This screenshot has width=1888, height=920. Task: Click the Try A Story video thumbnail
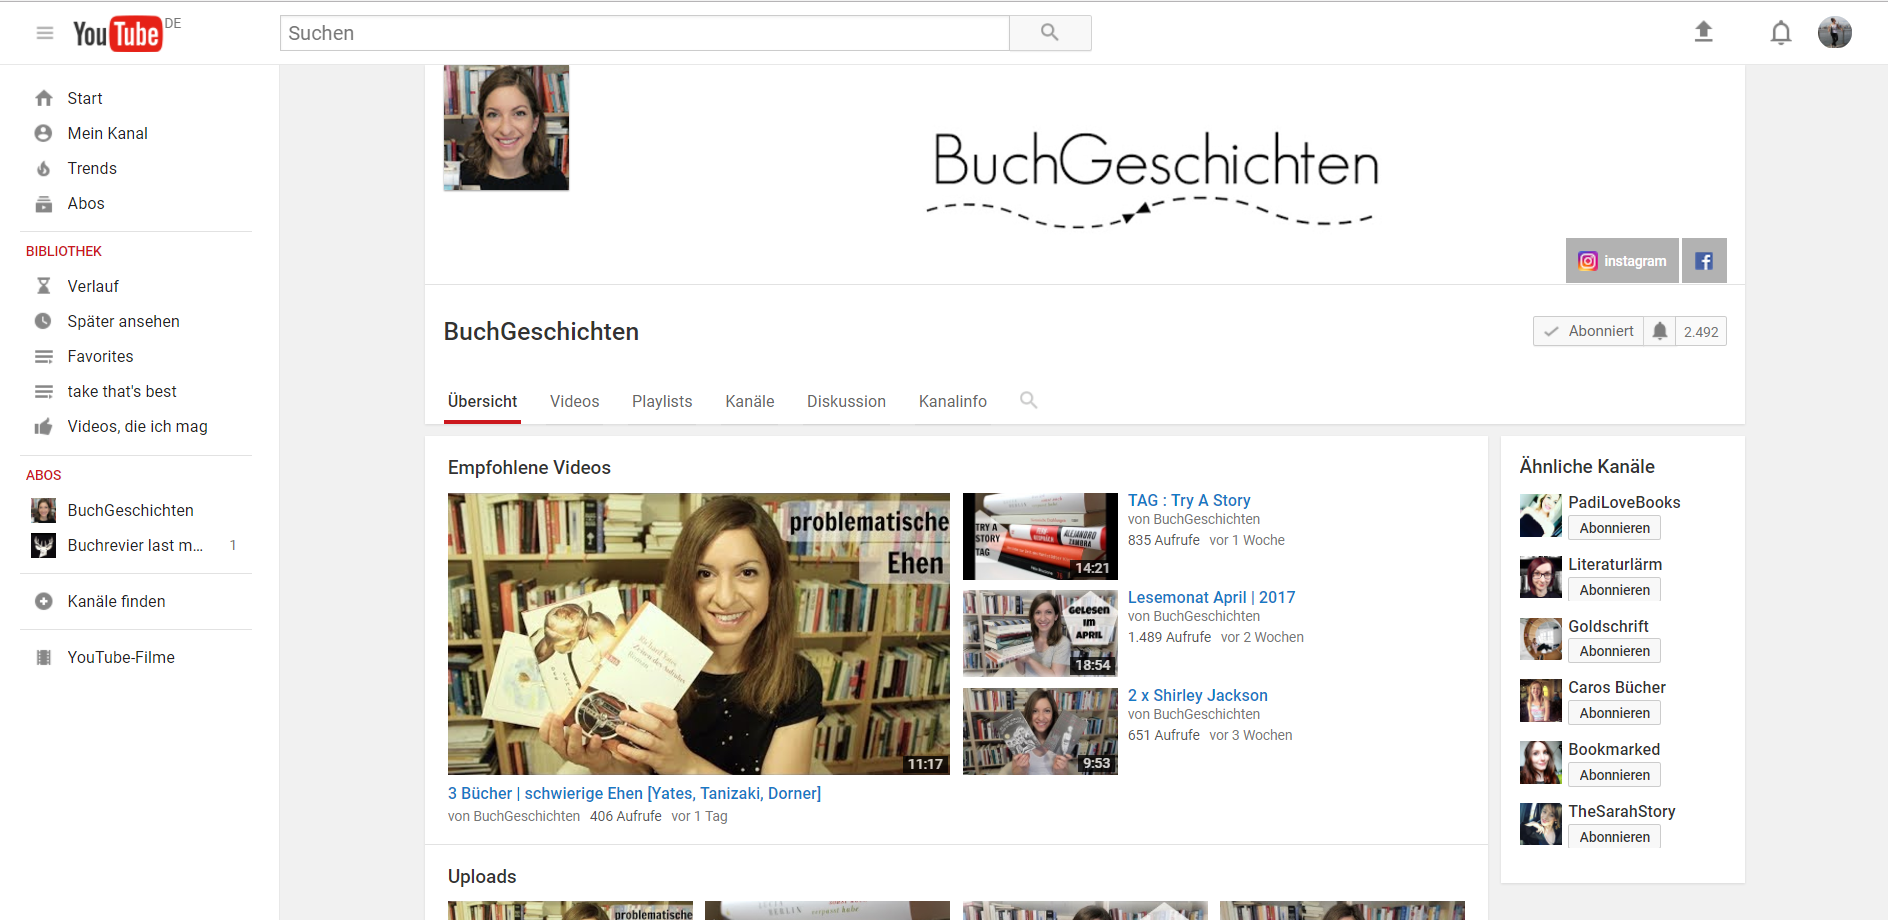tap(1040, 536)
